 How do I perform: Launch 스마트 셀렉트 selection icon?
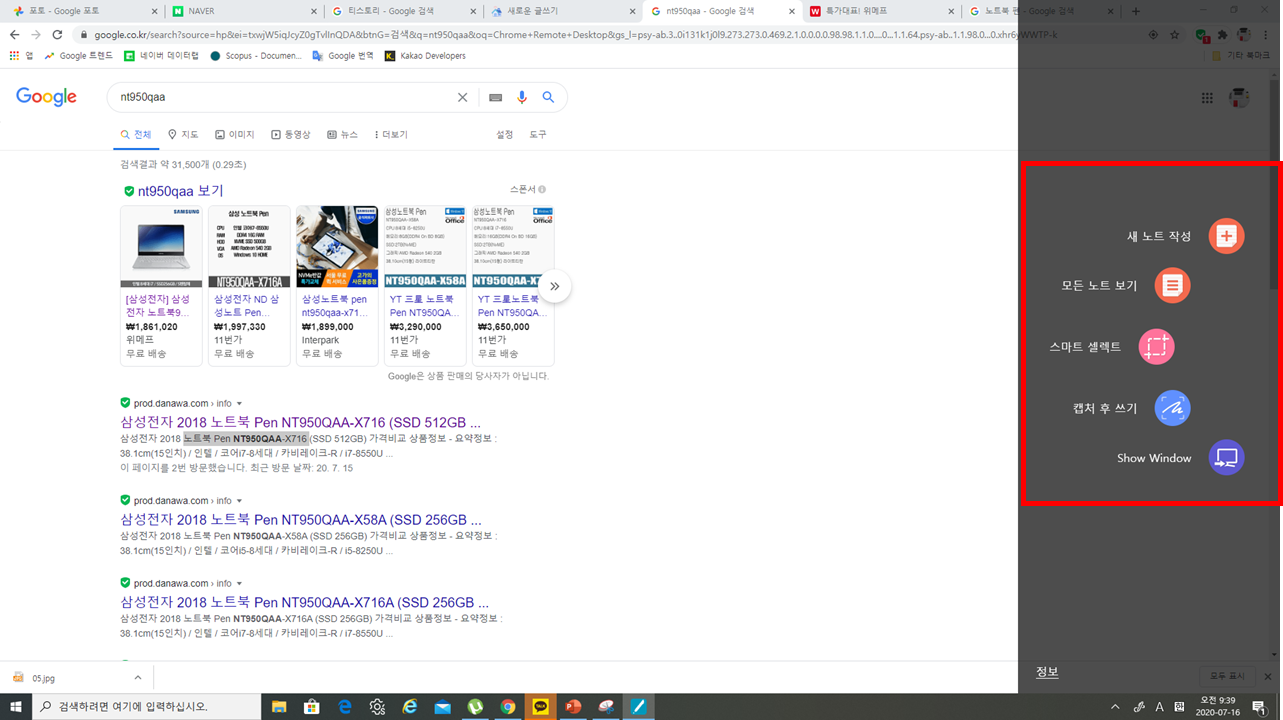[1156, 347]
